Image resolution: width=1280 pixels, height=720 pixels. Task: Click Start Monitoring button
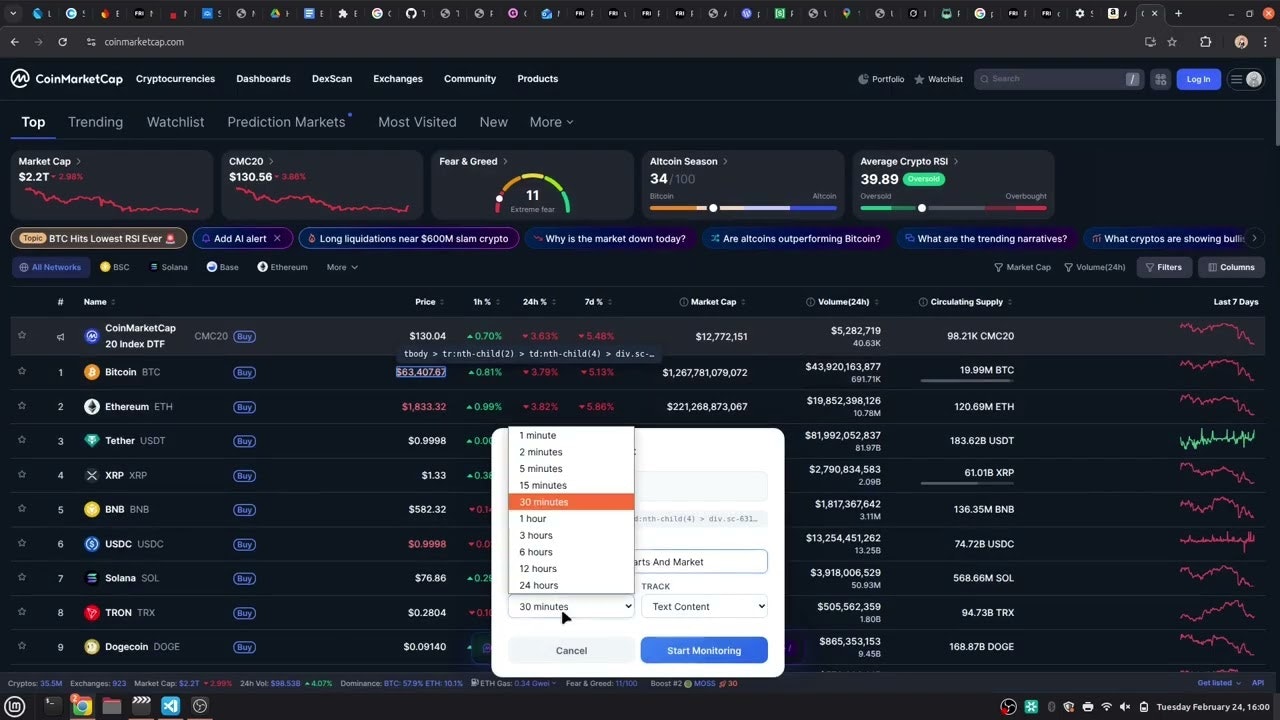[704, 650]
